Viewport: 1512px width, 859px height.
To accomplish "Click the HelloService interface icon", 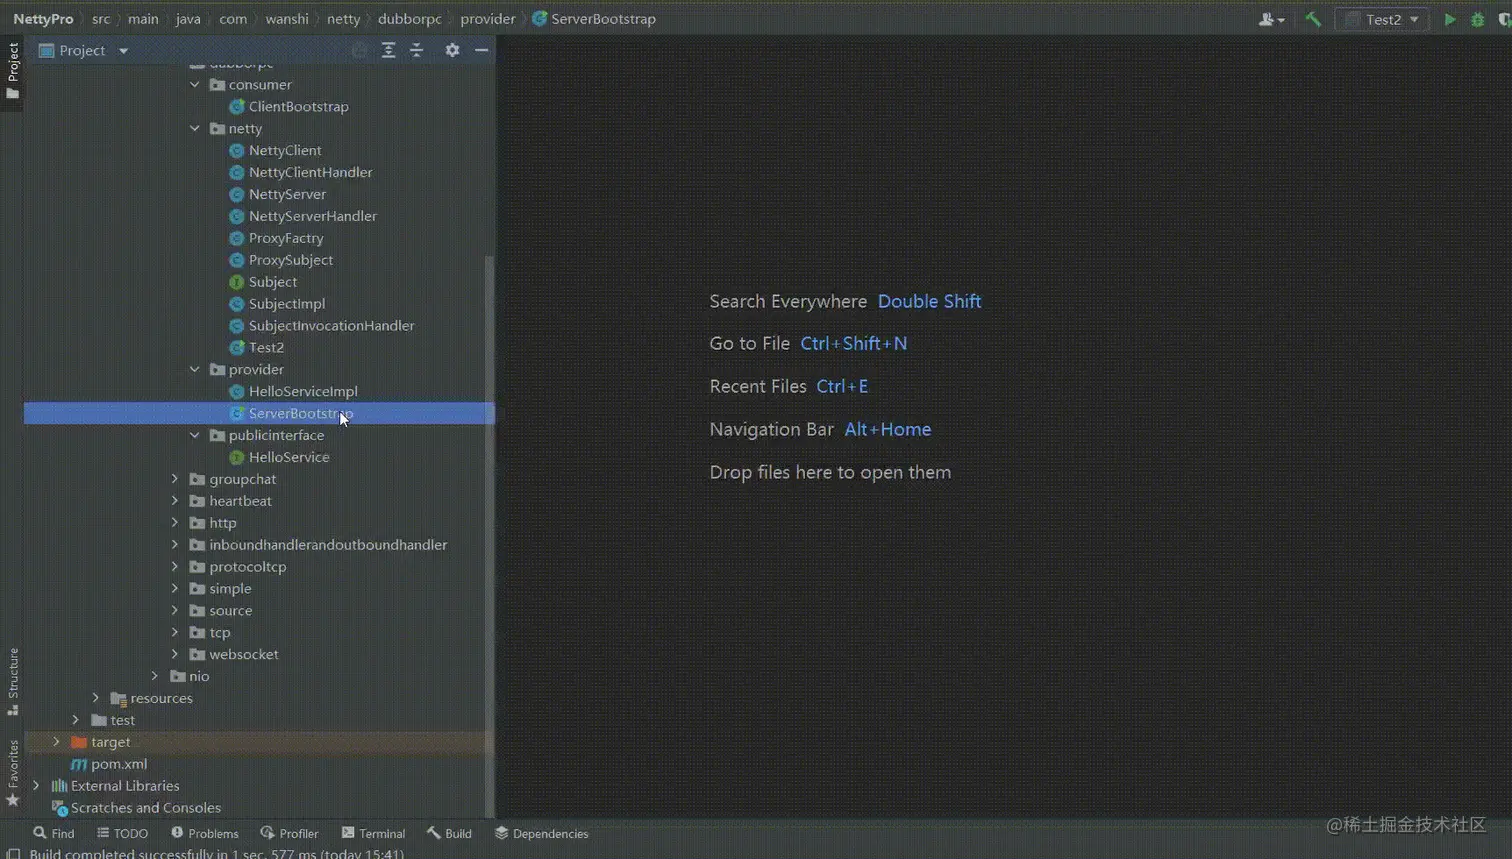I will click(x=237, y=458).
